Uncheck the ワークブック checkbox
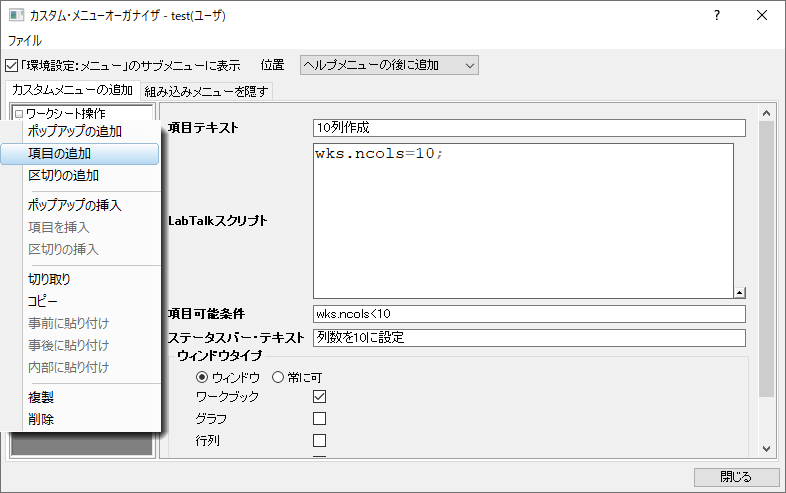 [x=319, y=397]
